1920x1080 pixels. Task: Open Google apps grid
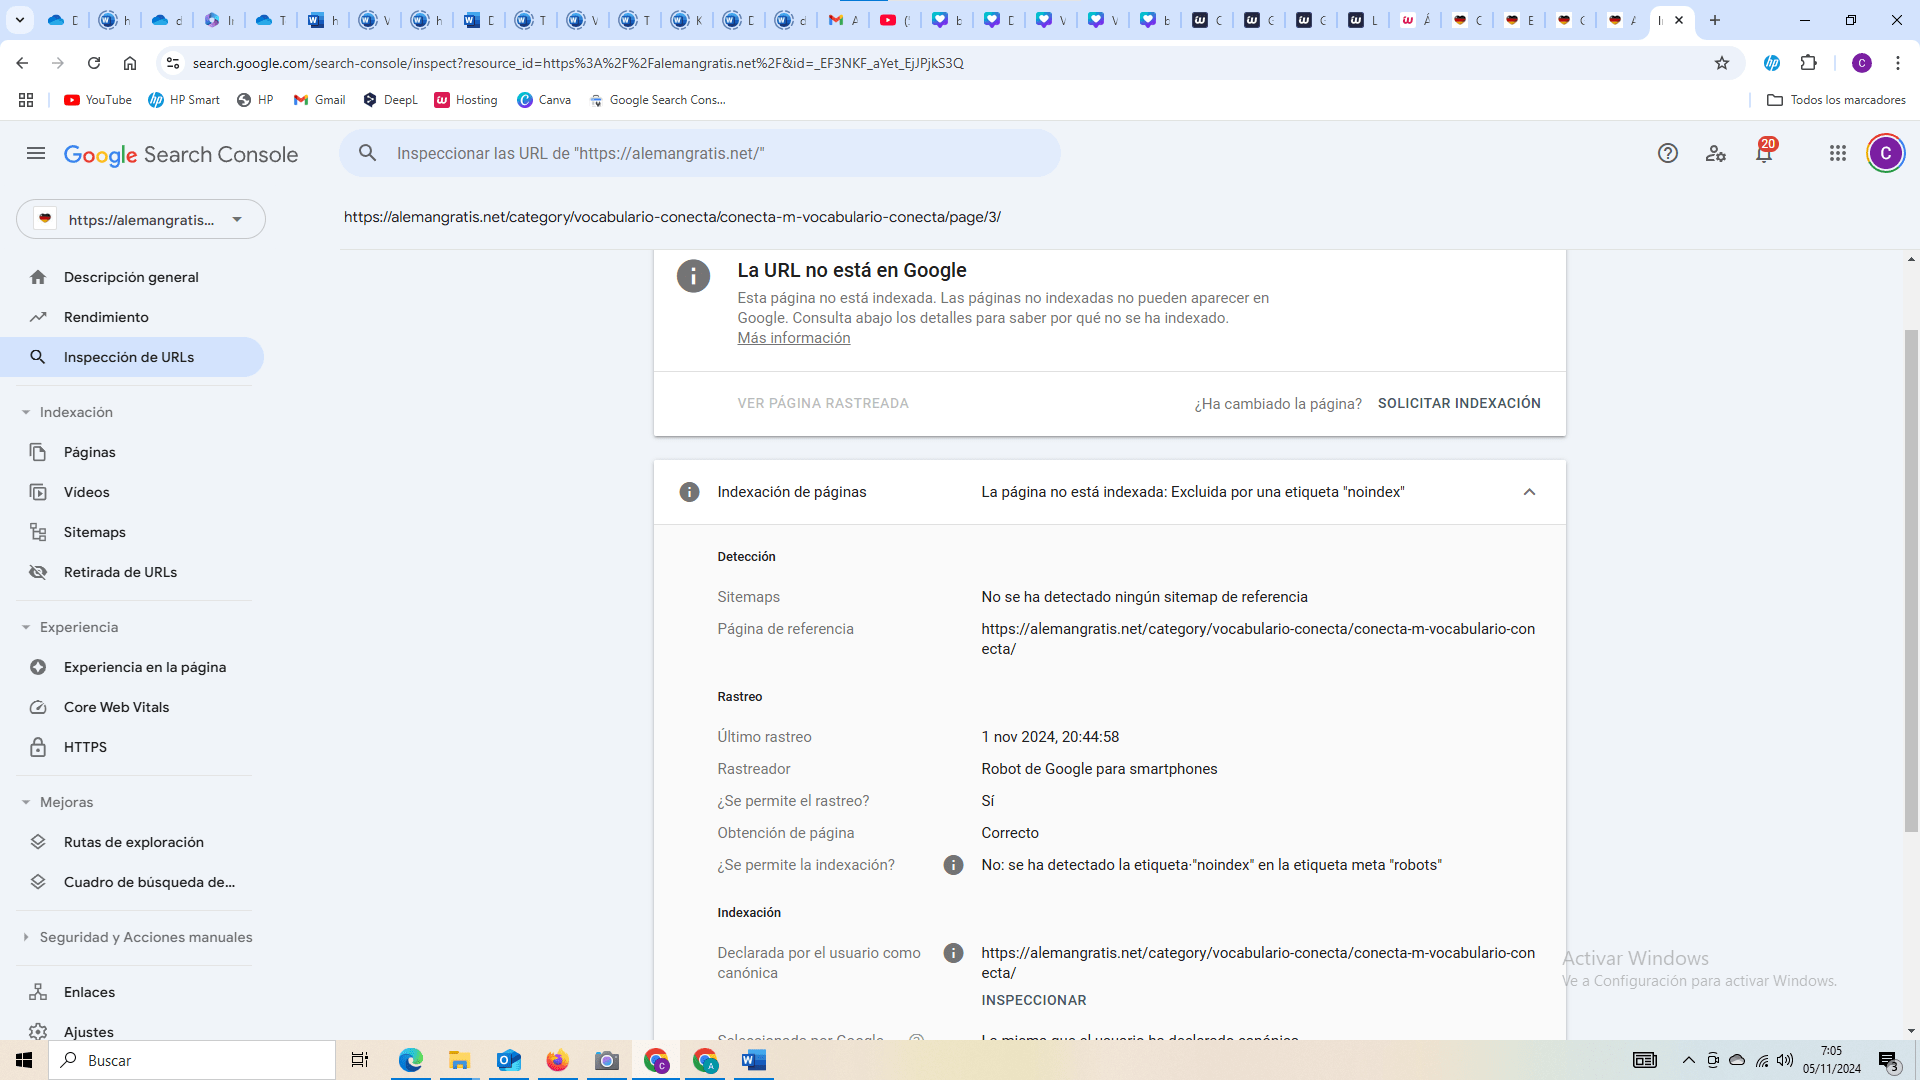tap(1838, 153)
